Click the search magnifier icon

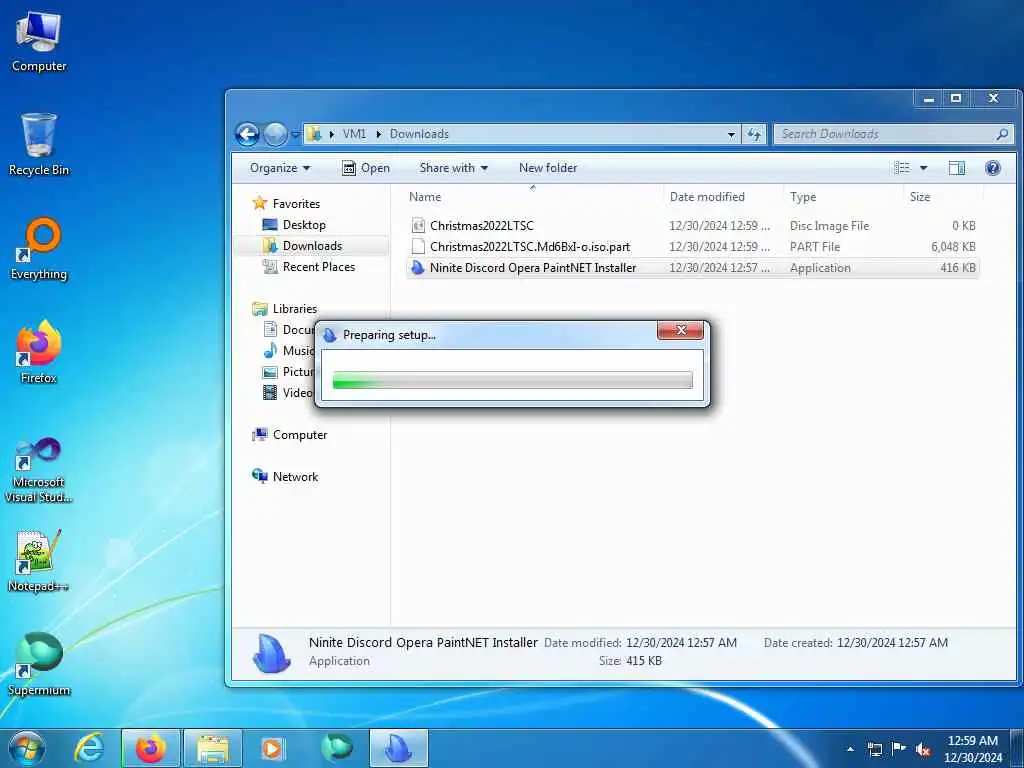click(x=1002, y=134)
